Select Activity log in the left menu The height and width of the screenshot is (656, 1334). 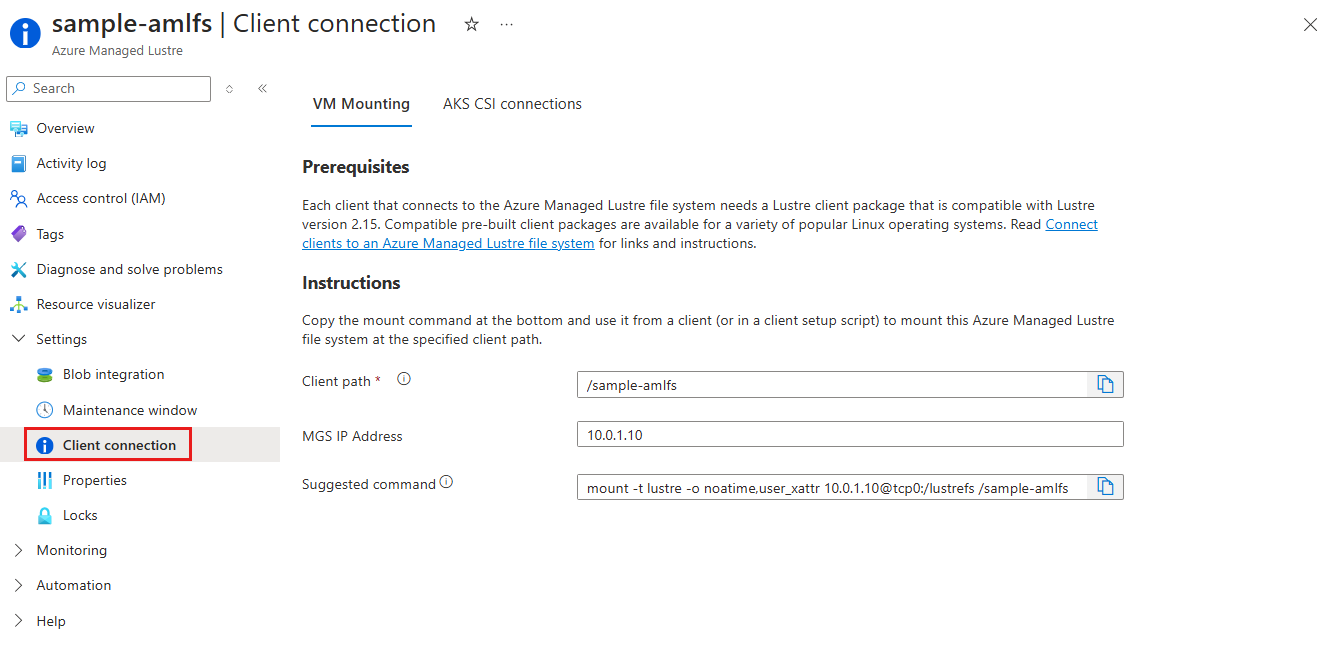point(69,163)
